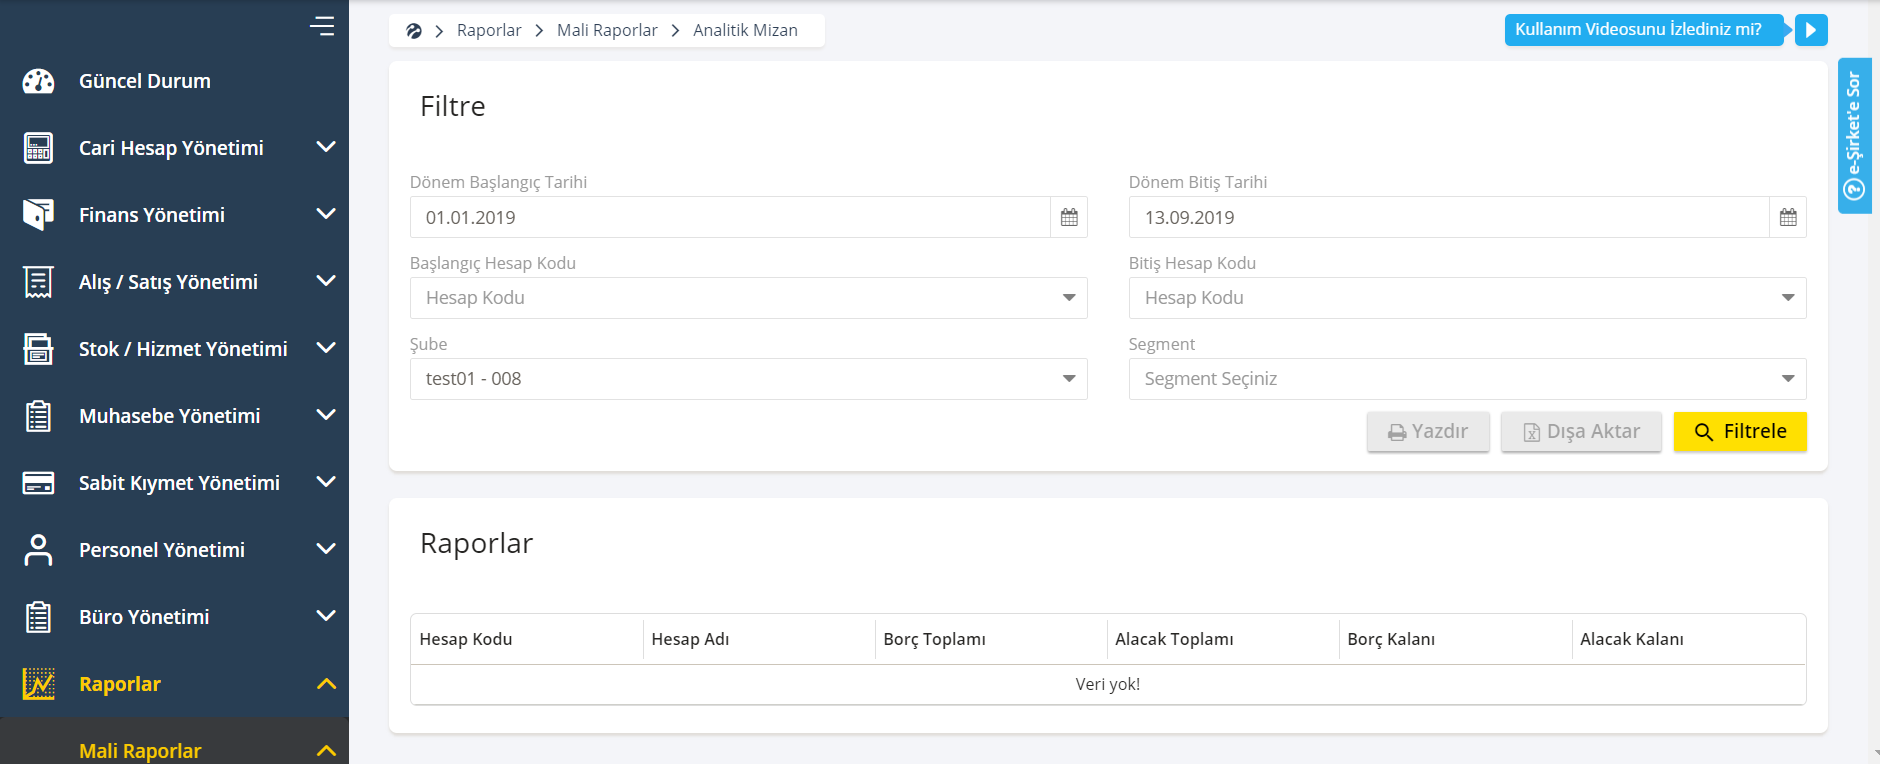Open Finans Yönetimi menu
This screenshot has height=764, width=1880.
click(152, 215)
